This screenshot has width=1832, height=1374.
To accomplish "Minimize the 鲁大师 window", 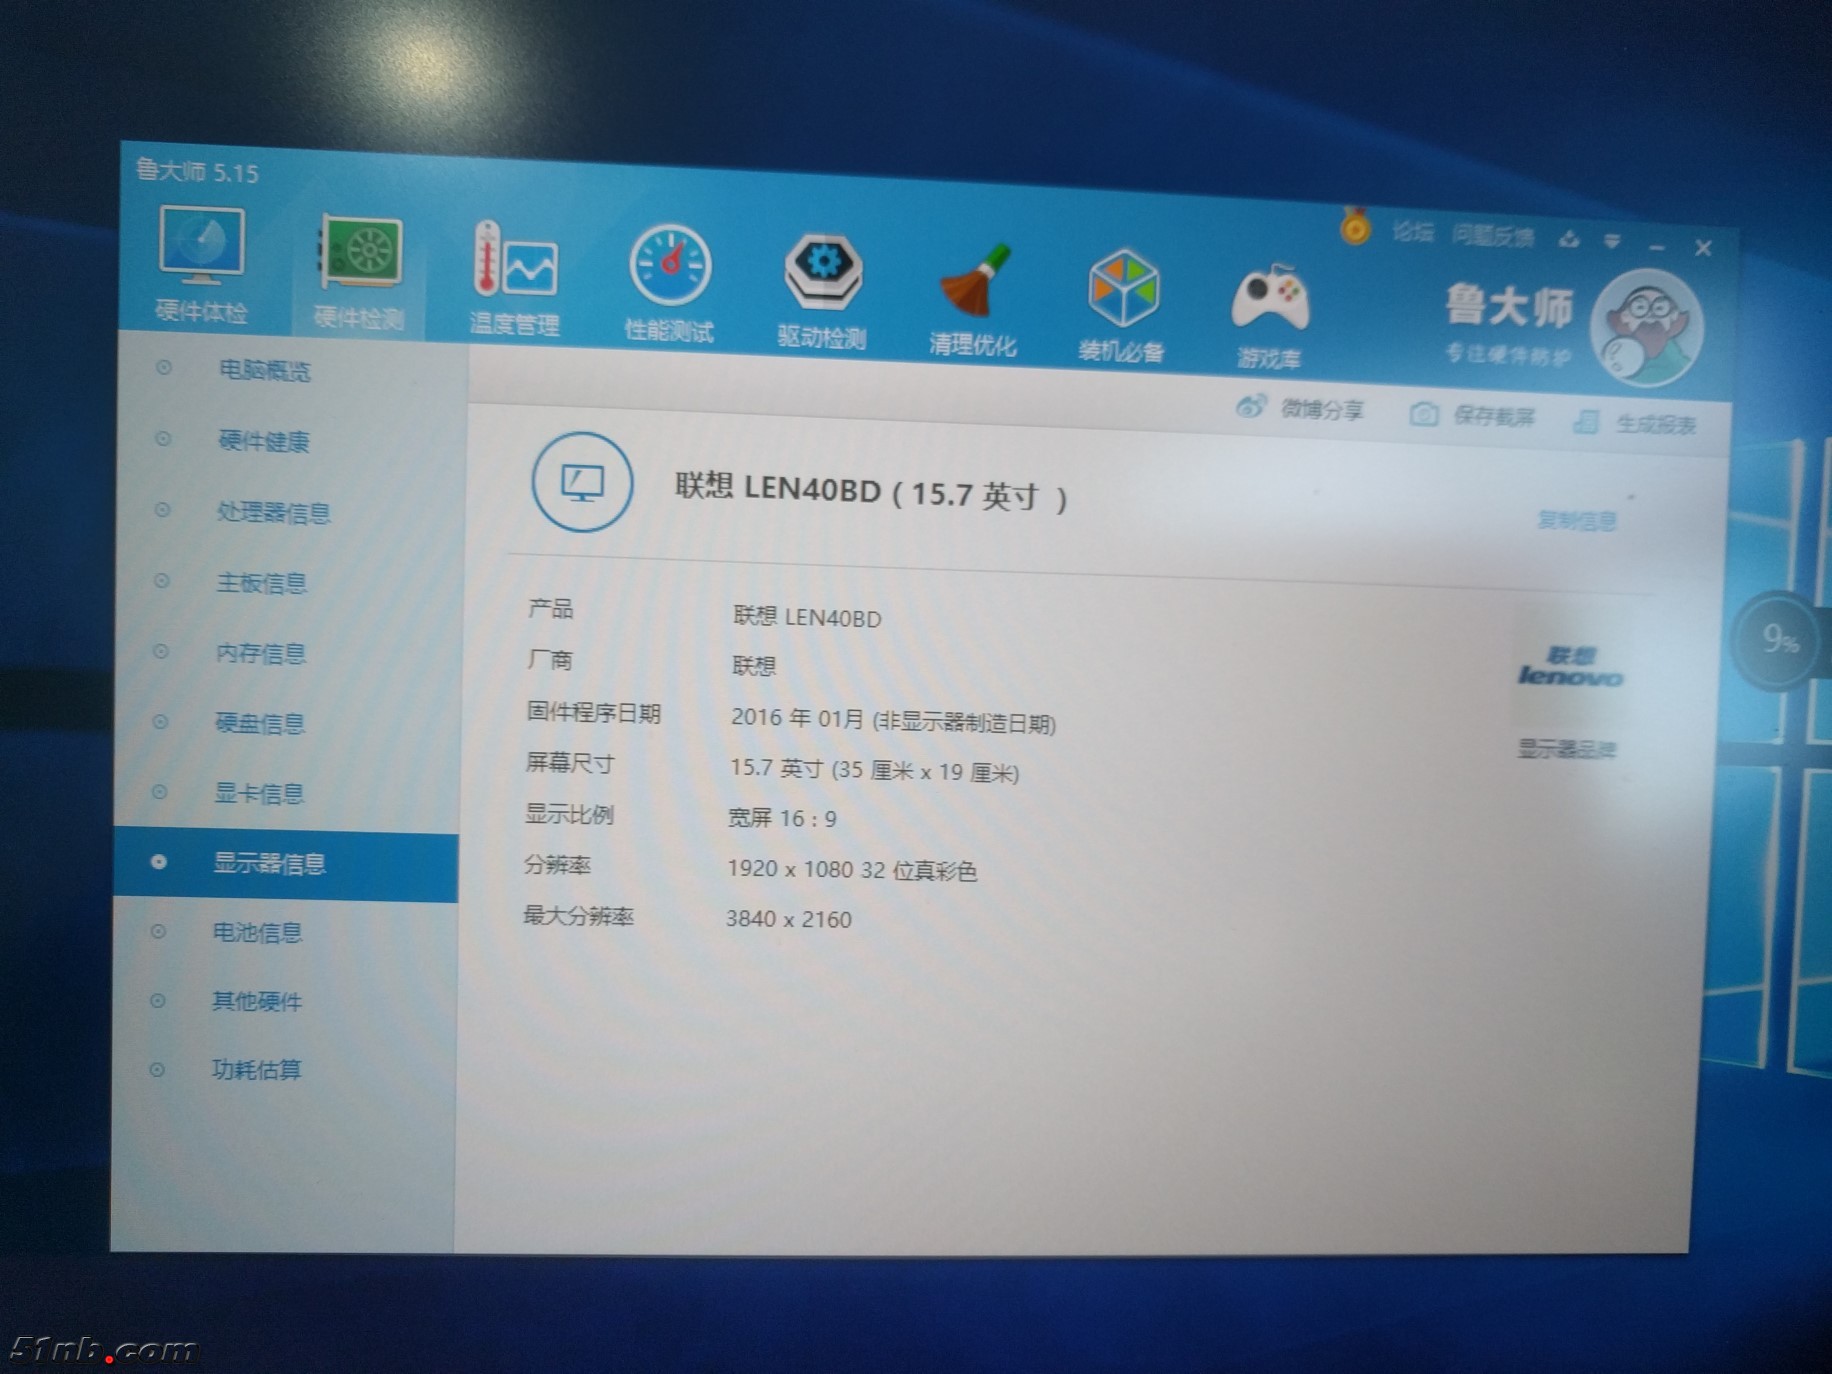I will pyautogui.click(x=1657, y=246).
